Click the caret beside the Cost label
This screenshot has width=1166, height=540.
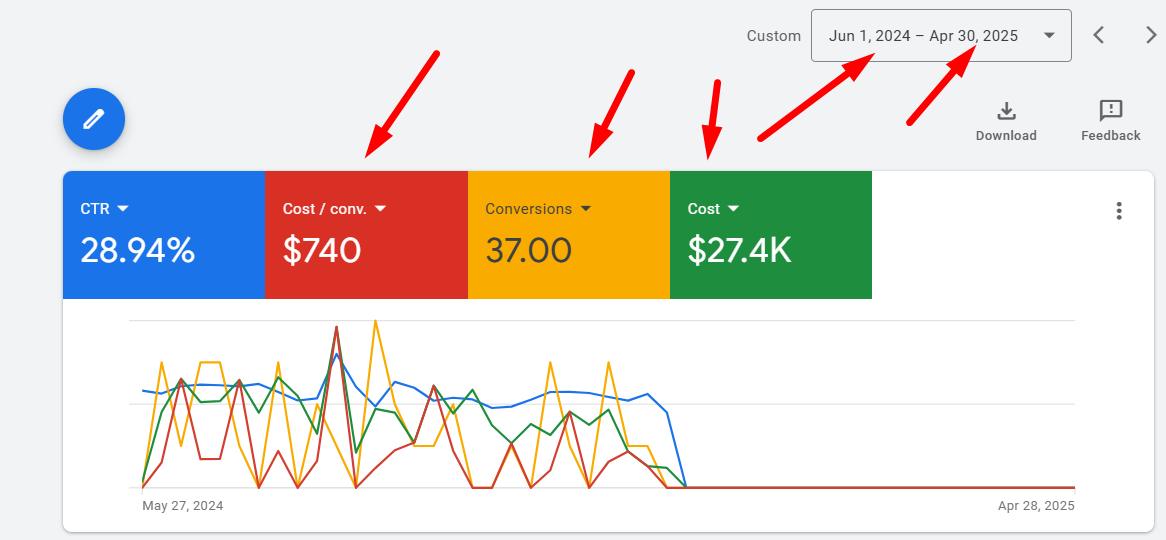coord(733,209)
